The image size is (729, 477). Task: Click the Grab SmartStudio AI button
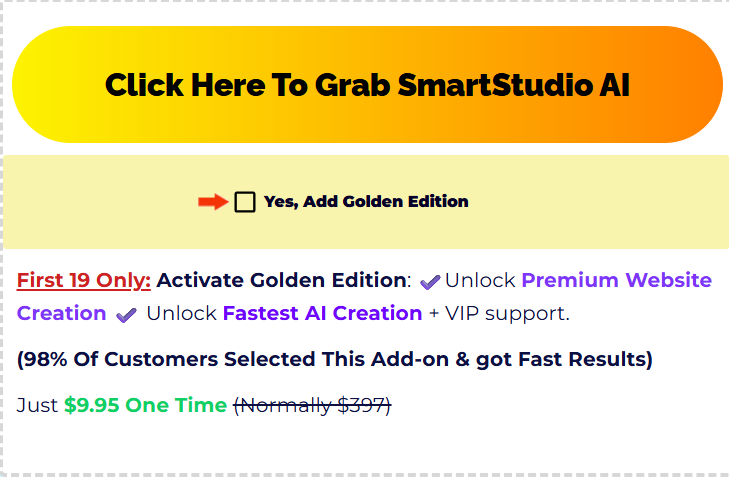click(x=367, y=84)
